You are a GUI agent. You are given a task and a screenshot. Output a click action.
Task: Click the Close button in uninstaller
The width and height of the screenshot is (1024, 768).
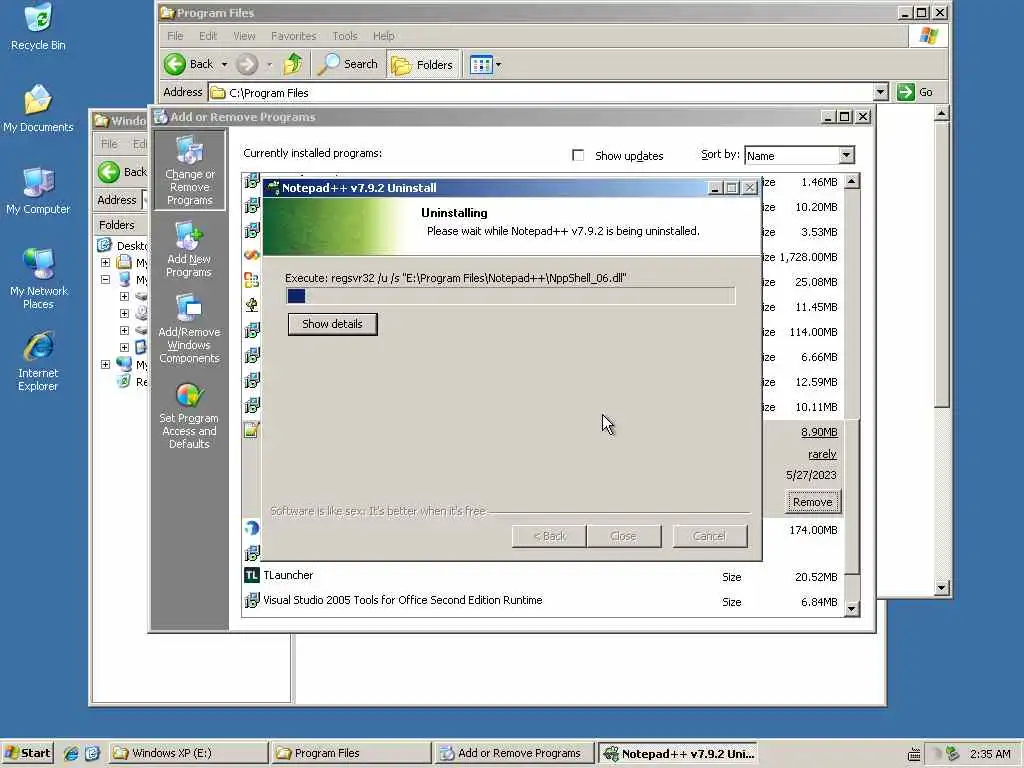[624, 536]
